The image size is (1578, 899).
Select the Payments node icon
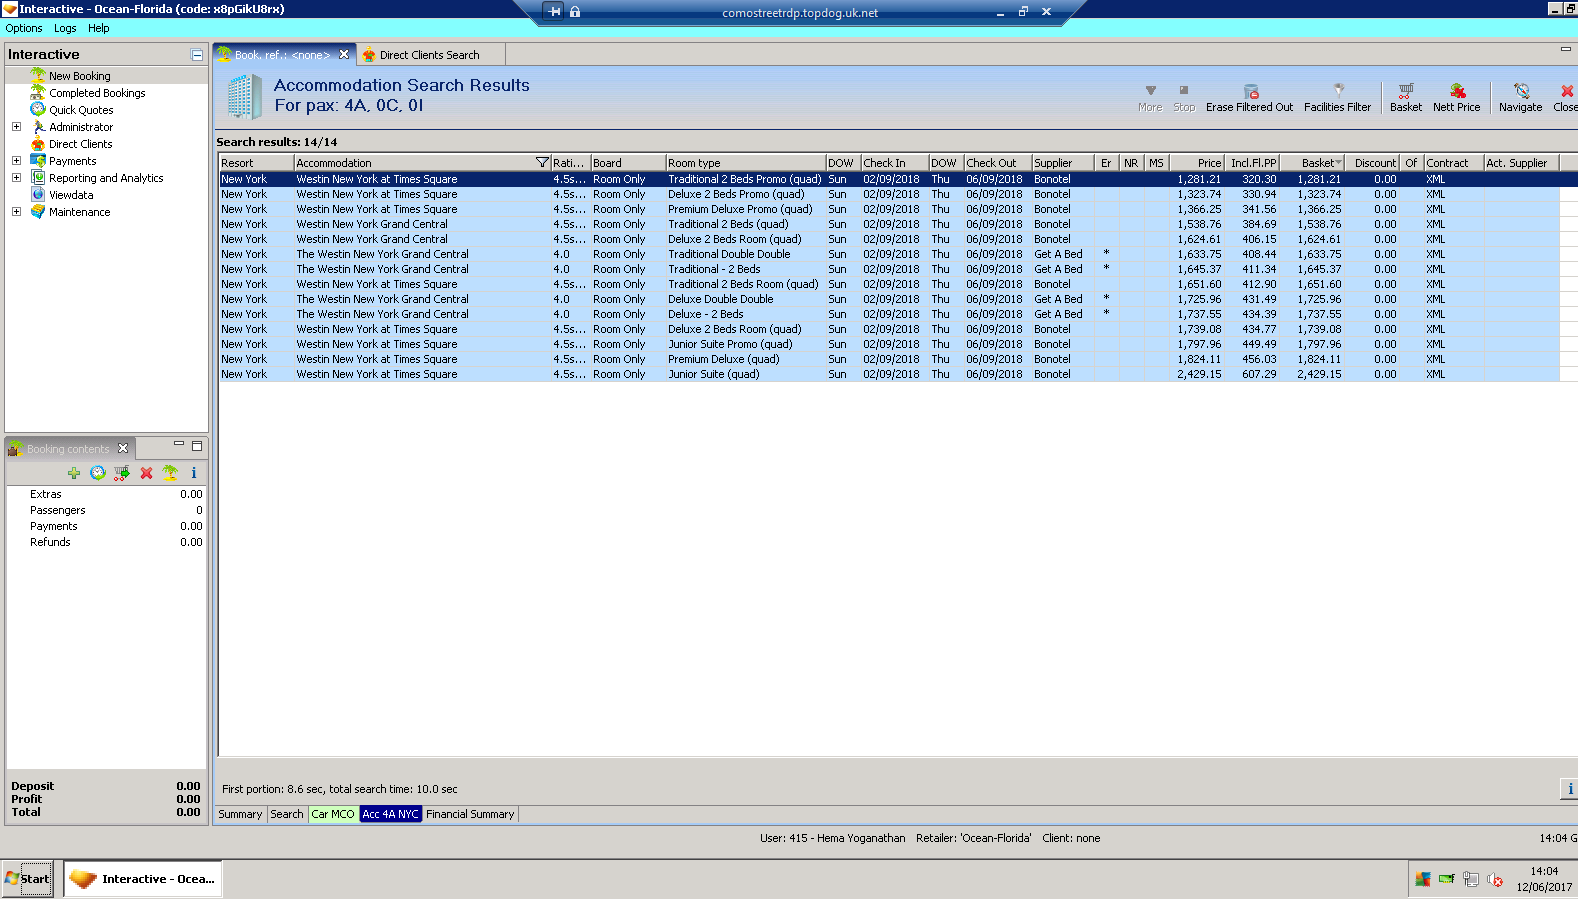[x=38, y=161]
